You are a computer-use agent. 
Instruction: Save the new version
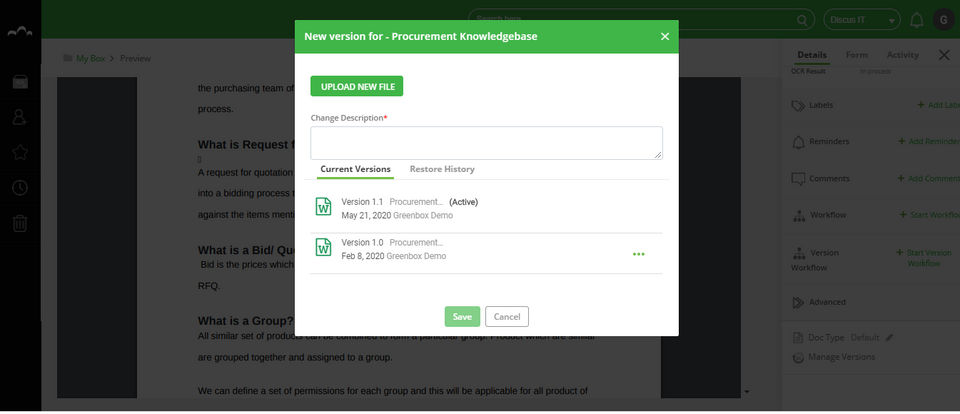coord(462,317)
